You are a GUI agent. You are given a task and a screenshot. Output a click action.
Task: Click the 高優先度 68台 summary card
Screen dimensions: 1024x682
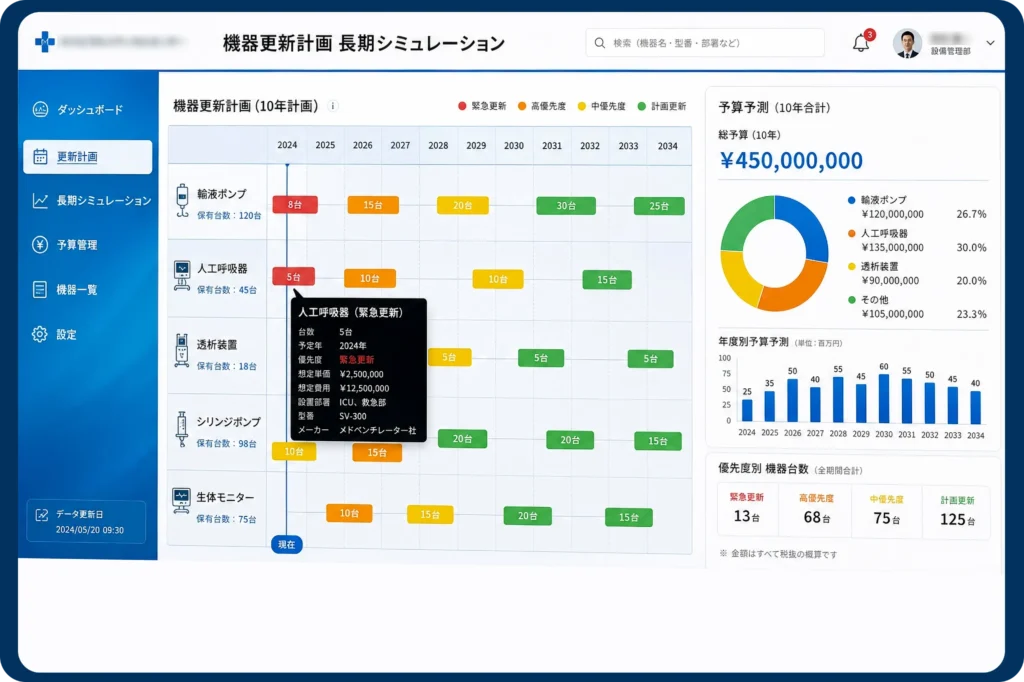pyautogui.click(x=816, y=510)
